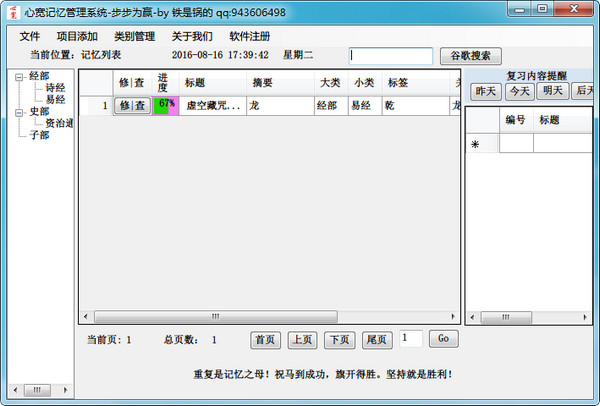Open the 软件注册 menu
Viewport: 600px width, 406px height.
coord(250,36)
